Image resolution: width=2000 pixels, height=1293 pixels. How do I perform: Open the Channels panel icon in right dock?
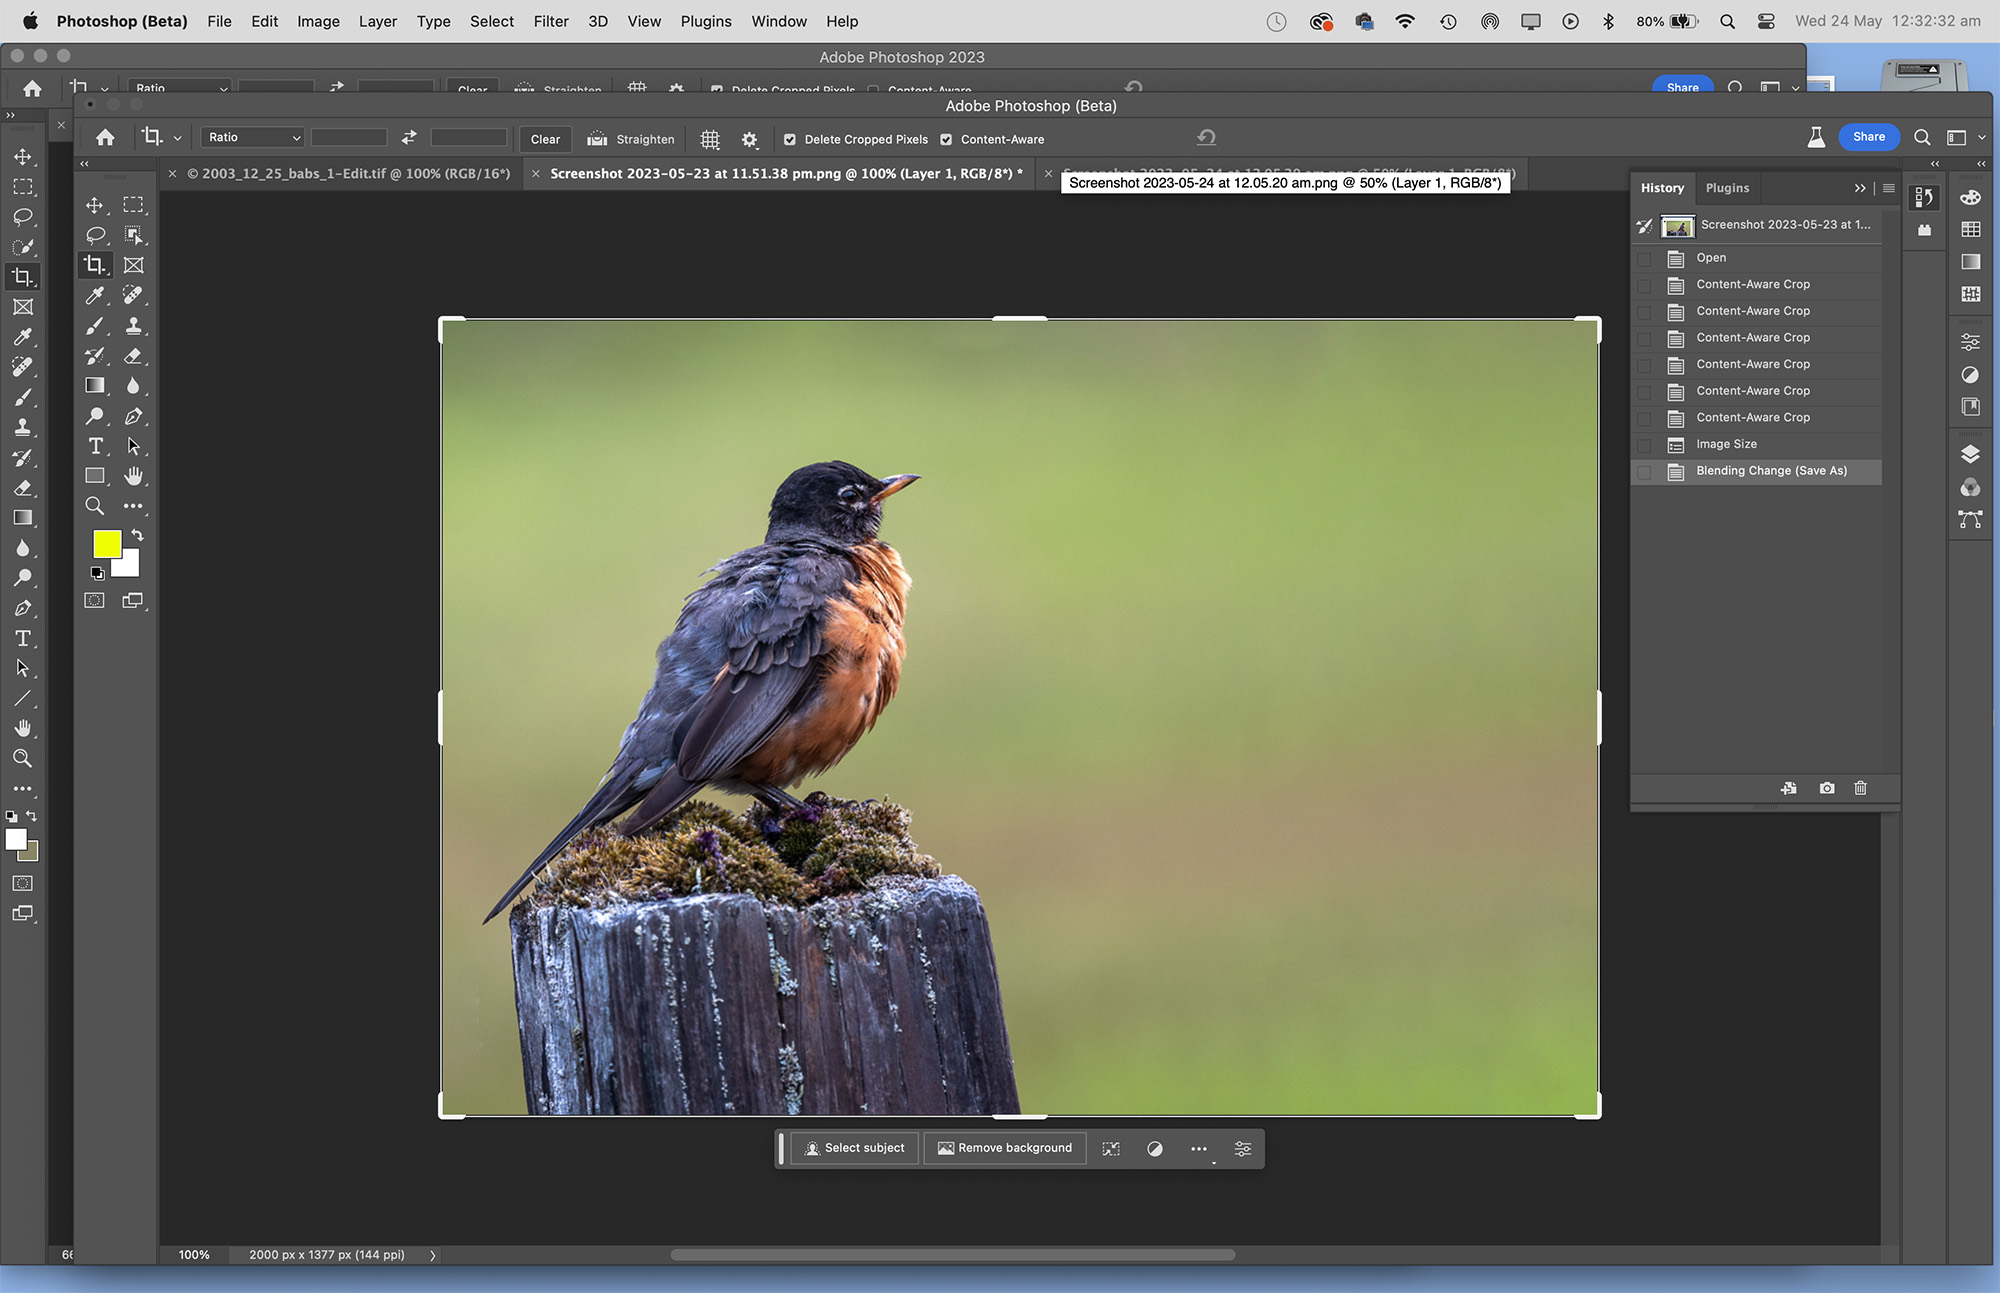pyautogui.click(x=1970, y=487)
